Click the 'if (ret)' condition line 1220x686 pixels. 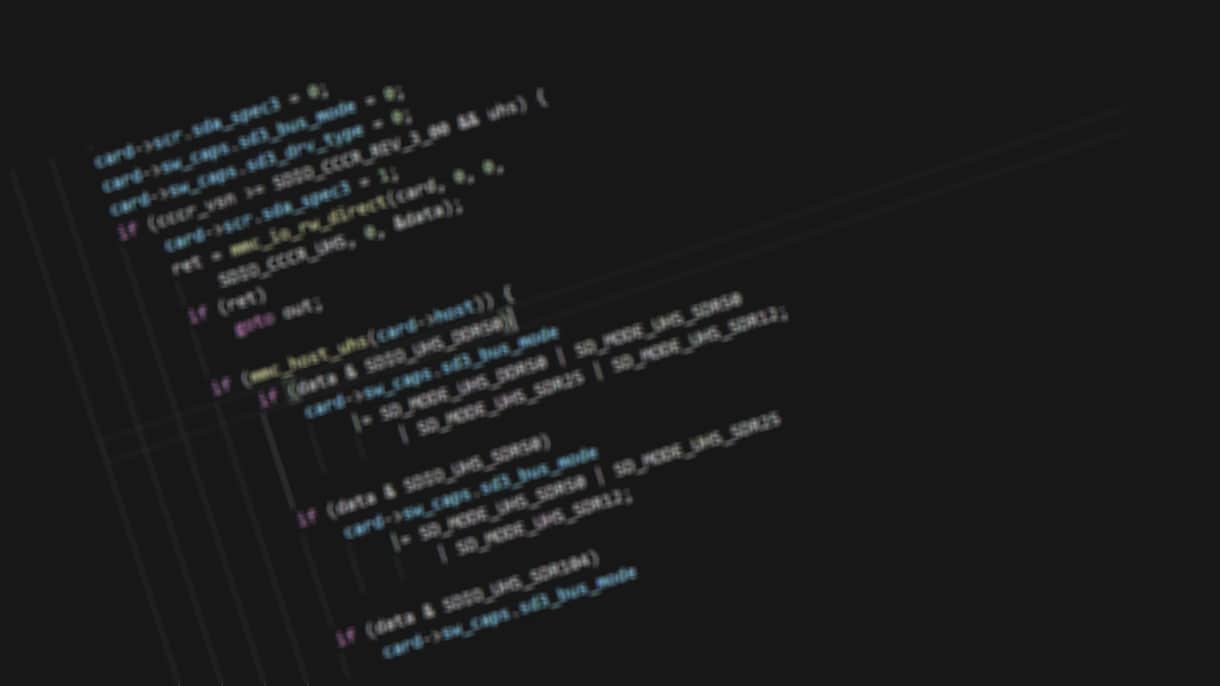click(x=227, y=304)
